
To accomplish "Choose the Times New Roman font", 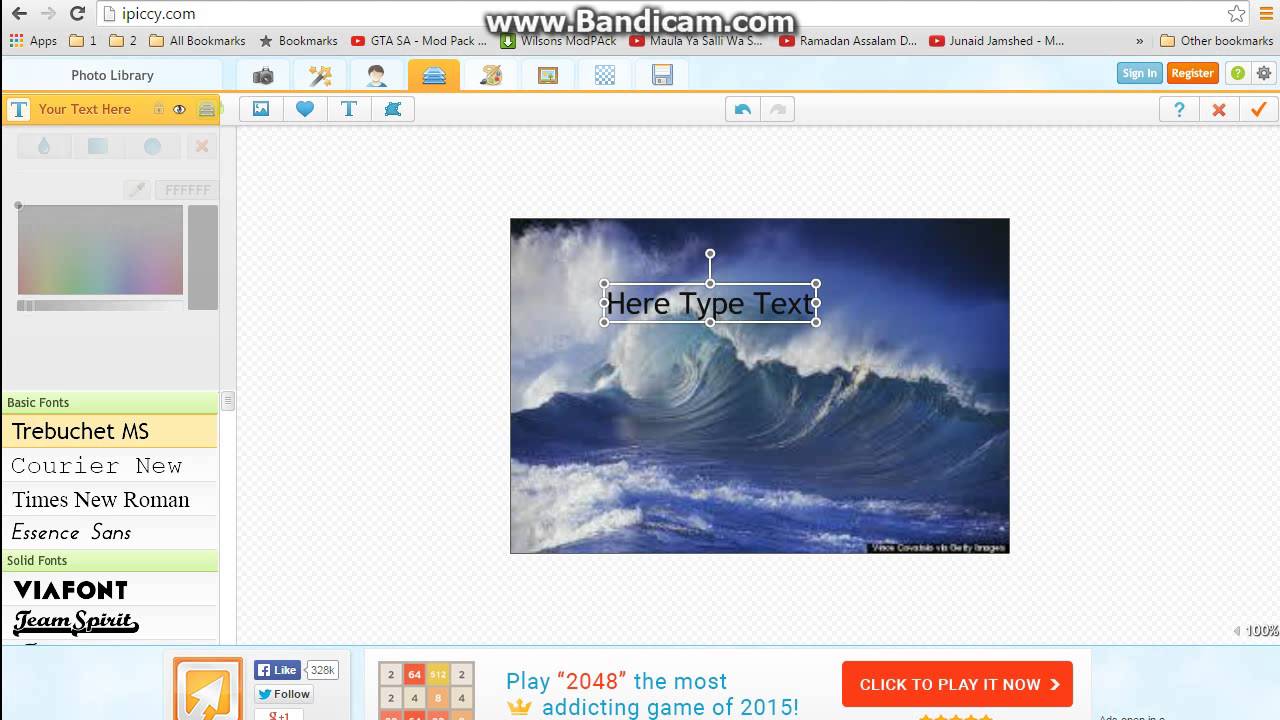I will 110,499.
